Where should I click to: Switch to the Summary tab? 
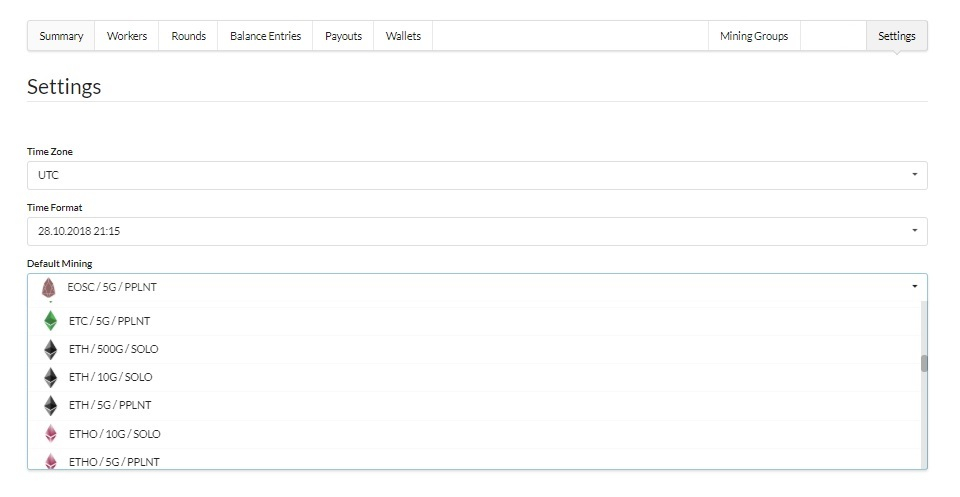click(61, 36)
